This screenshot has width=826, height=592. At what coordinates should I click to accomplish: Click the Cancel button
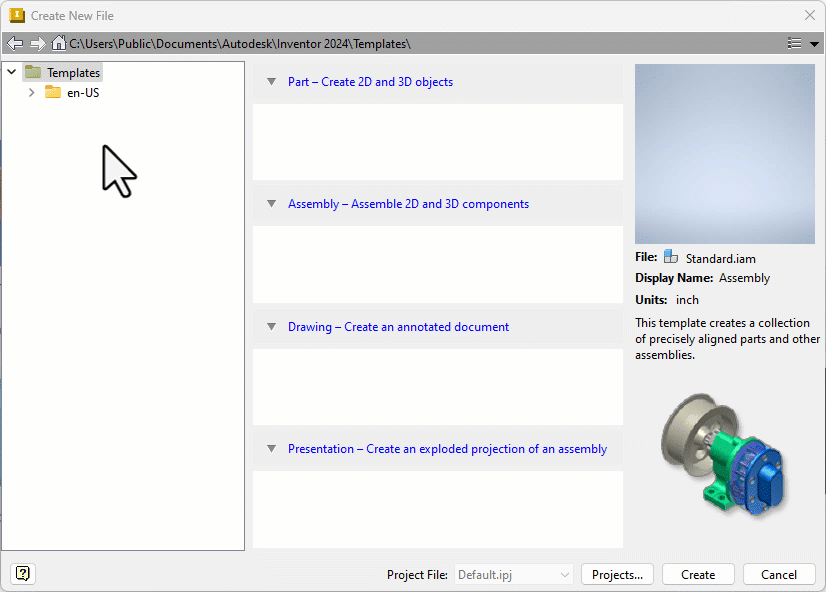click(779, 575)
